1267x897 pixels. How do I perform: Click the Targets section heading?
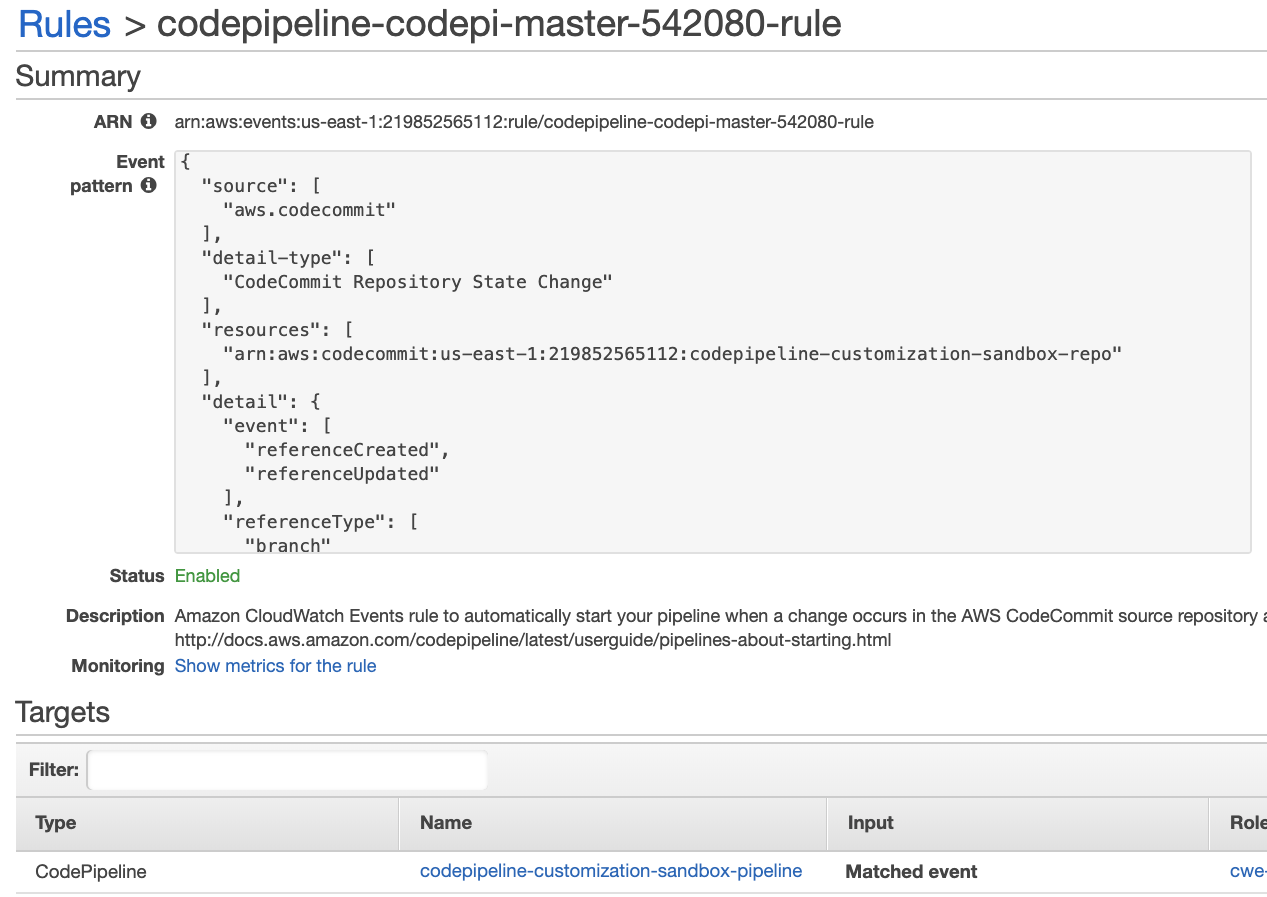(63, 713)
